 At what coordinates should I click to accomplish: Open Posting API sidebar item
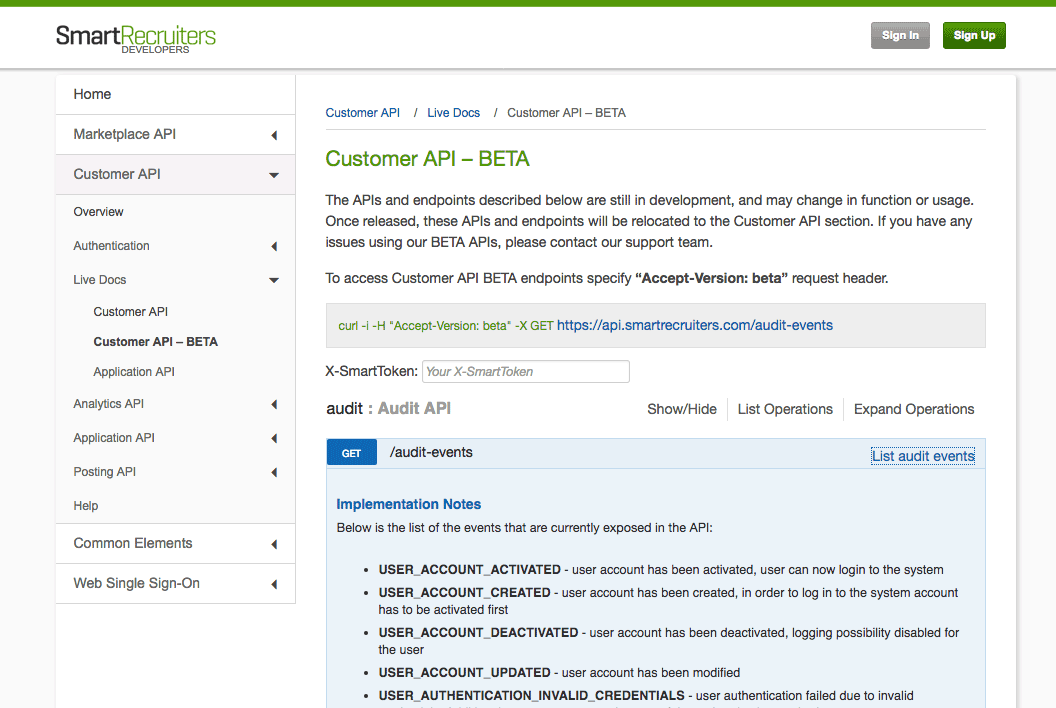click(104, 472)
